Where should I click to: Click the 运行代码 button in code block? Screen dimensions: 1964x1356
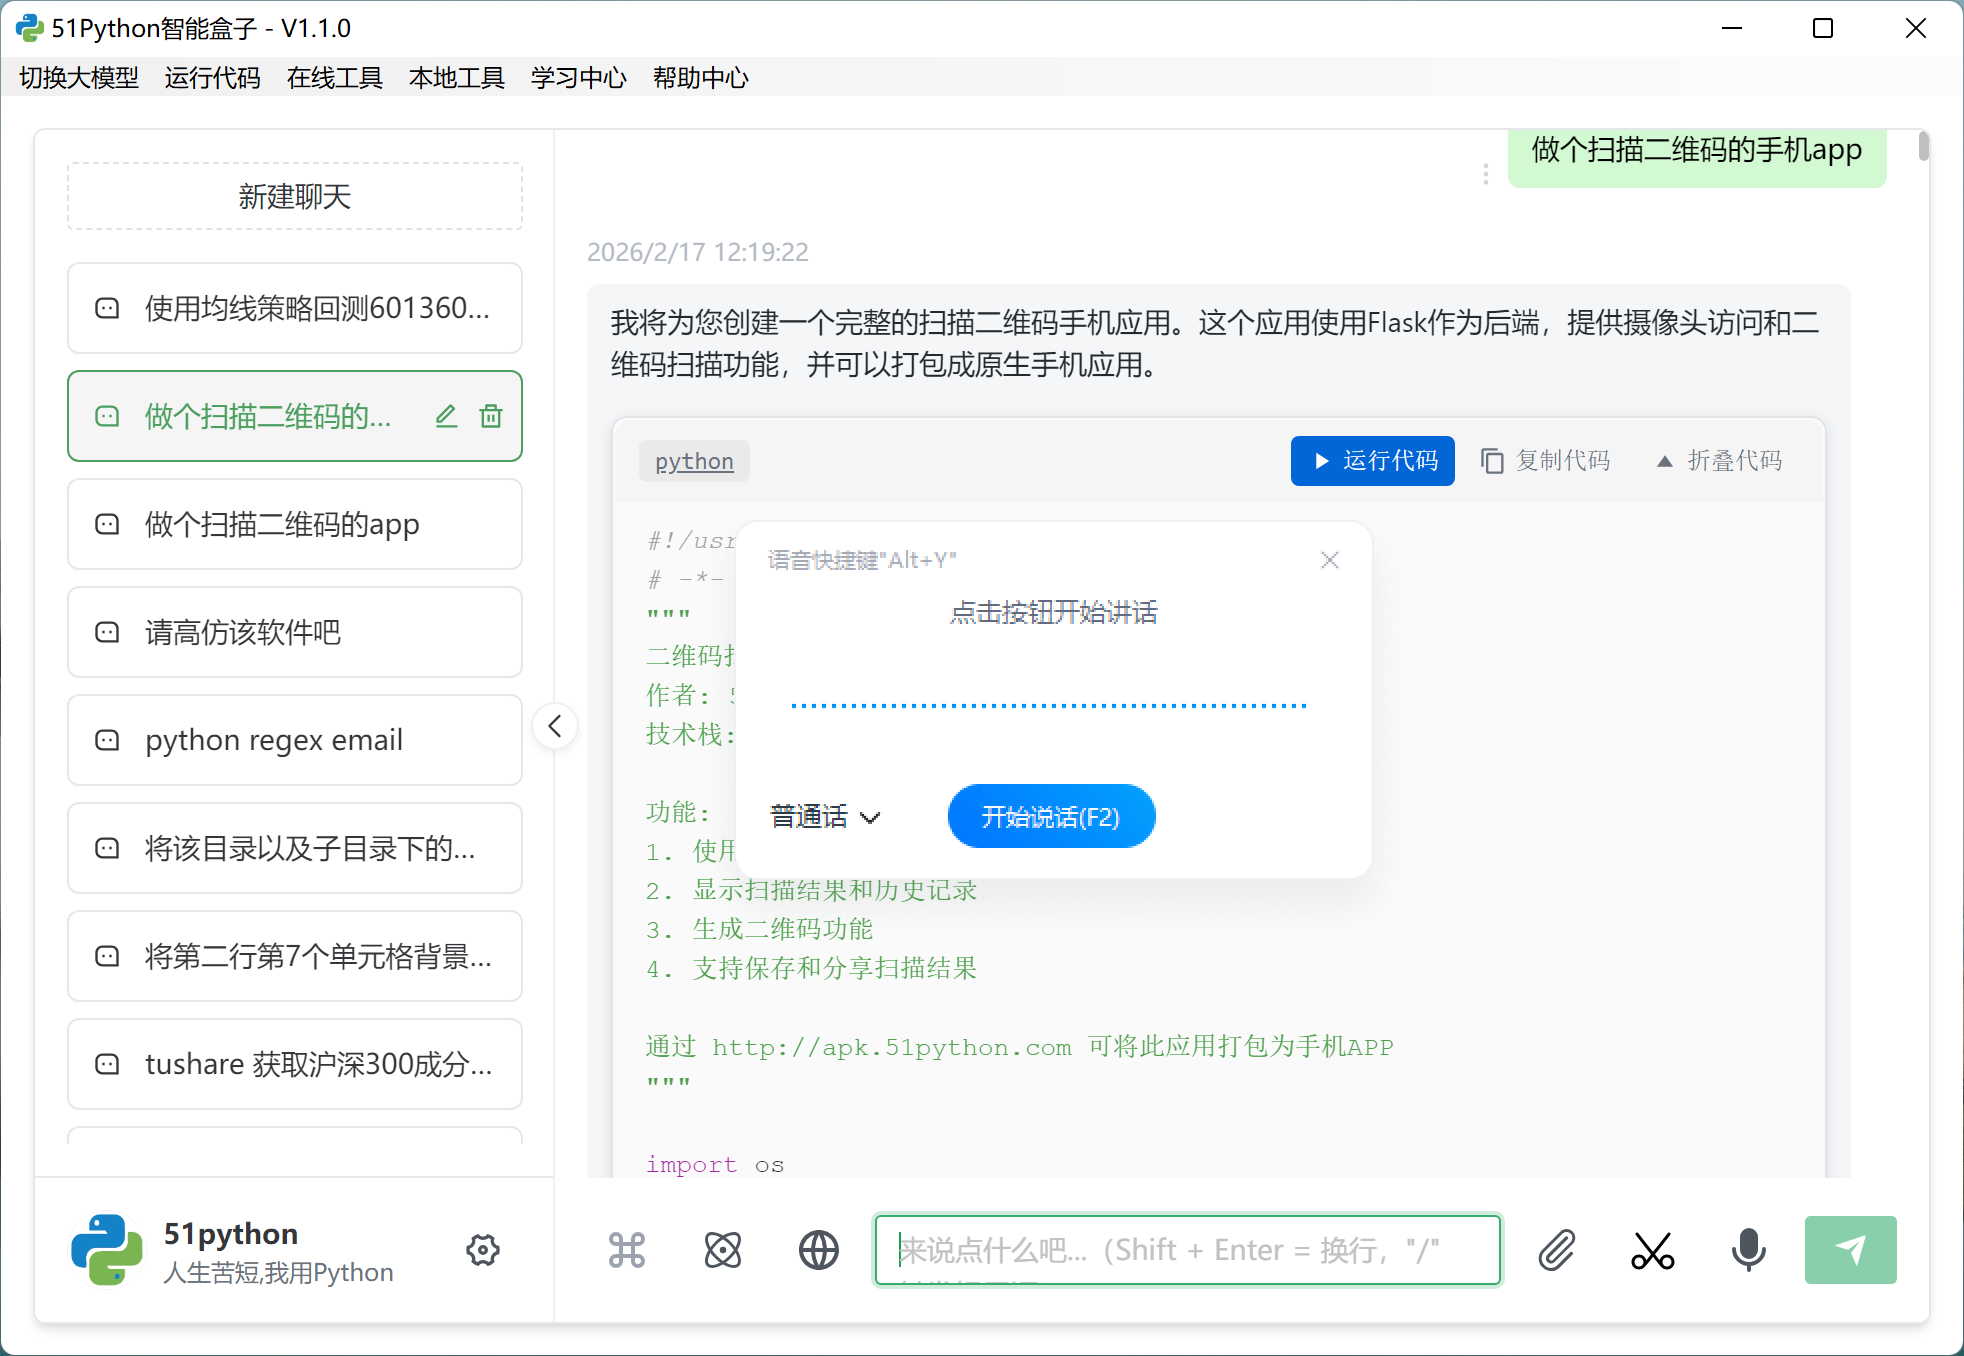[x=1372, y=461]
